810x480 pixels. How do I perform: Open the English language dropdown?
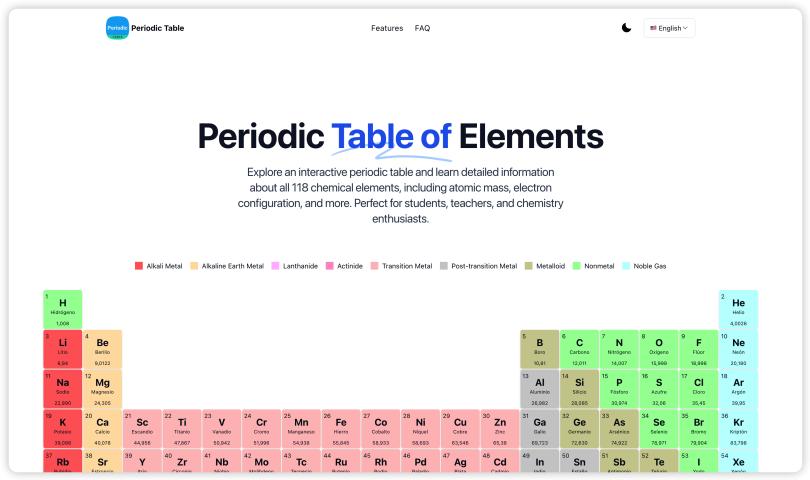coord(669,28)
